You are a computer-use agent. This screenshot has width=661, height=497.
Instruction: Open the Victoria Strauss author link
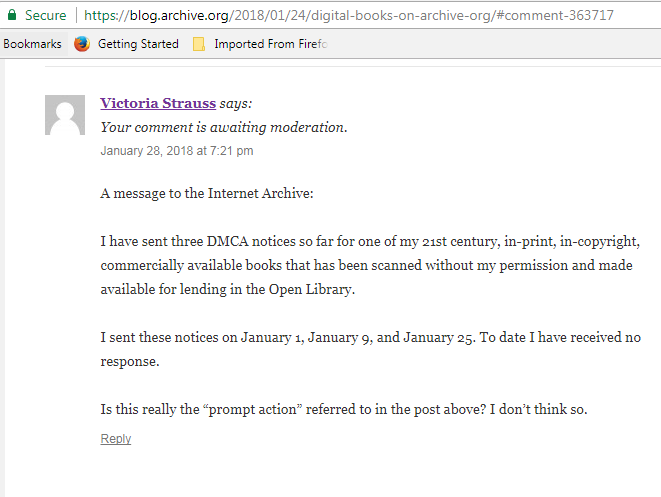[158, 103]
